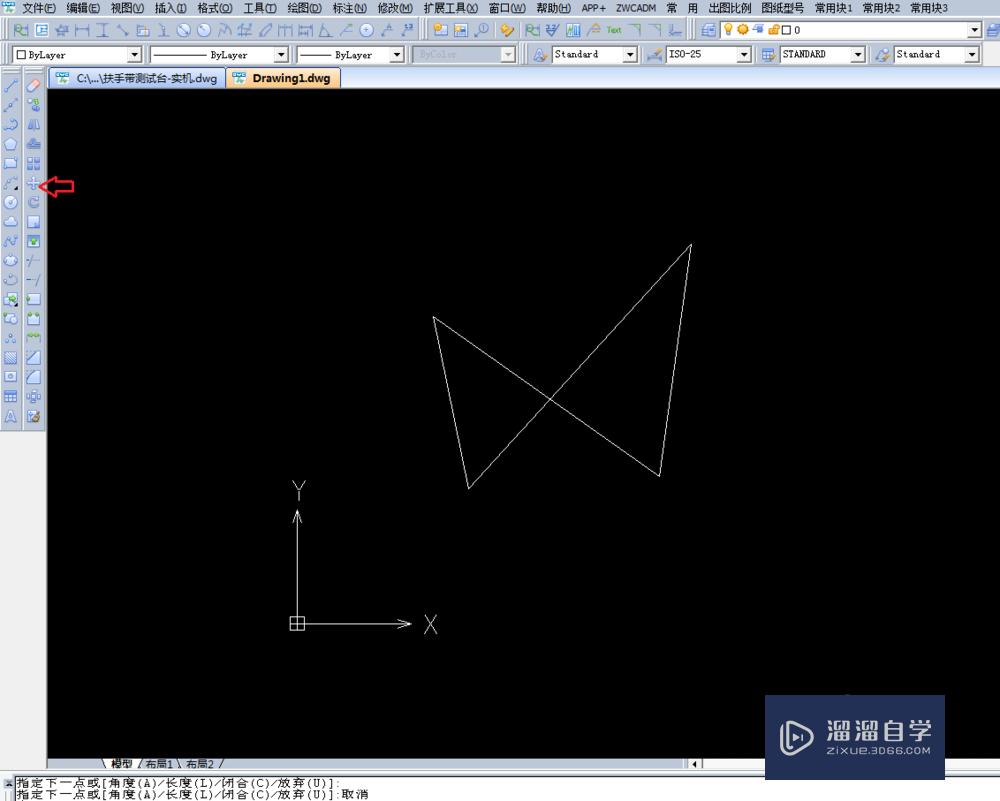Toggle the layer on/off light bulb

click(x=727, y=31)
